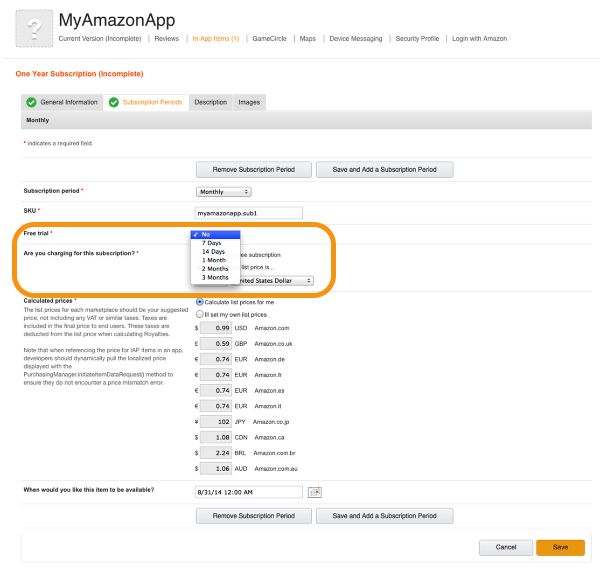Open the calendar date picker icon
The width and height of the screenshot is (600, 571).
[x=315, y=492]
